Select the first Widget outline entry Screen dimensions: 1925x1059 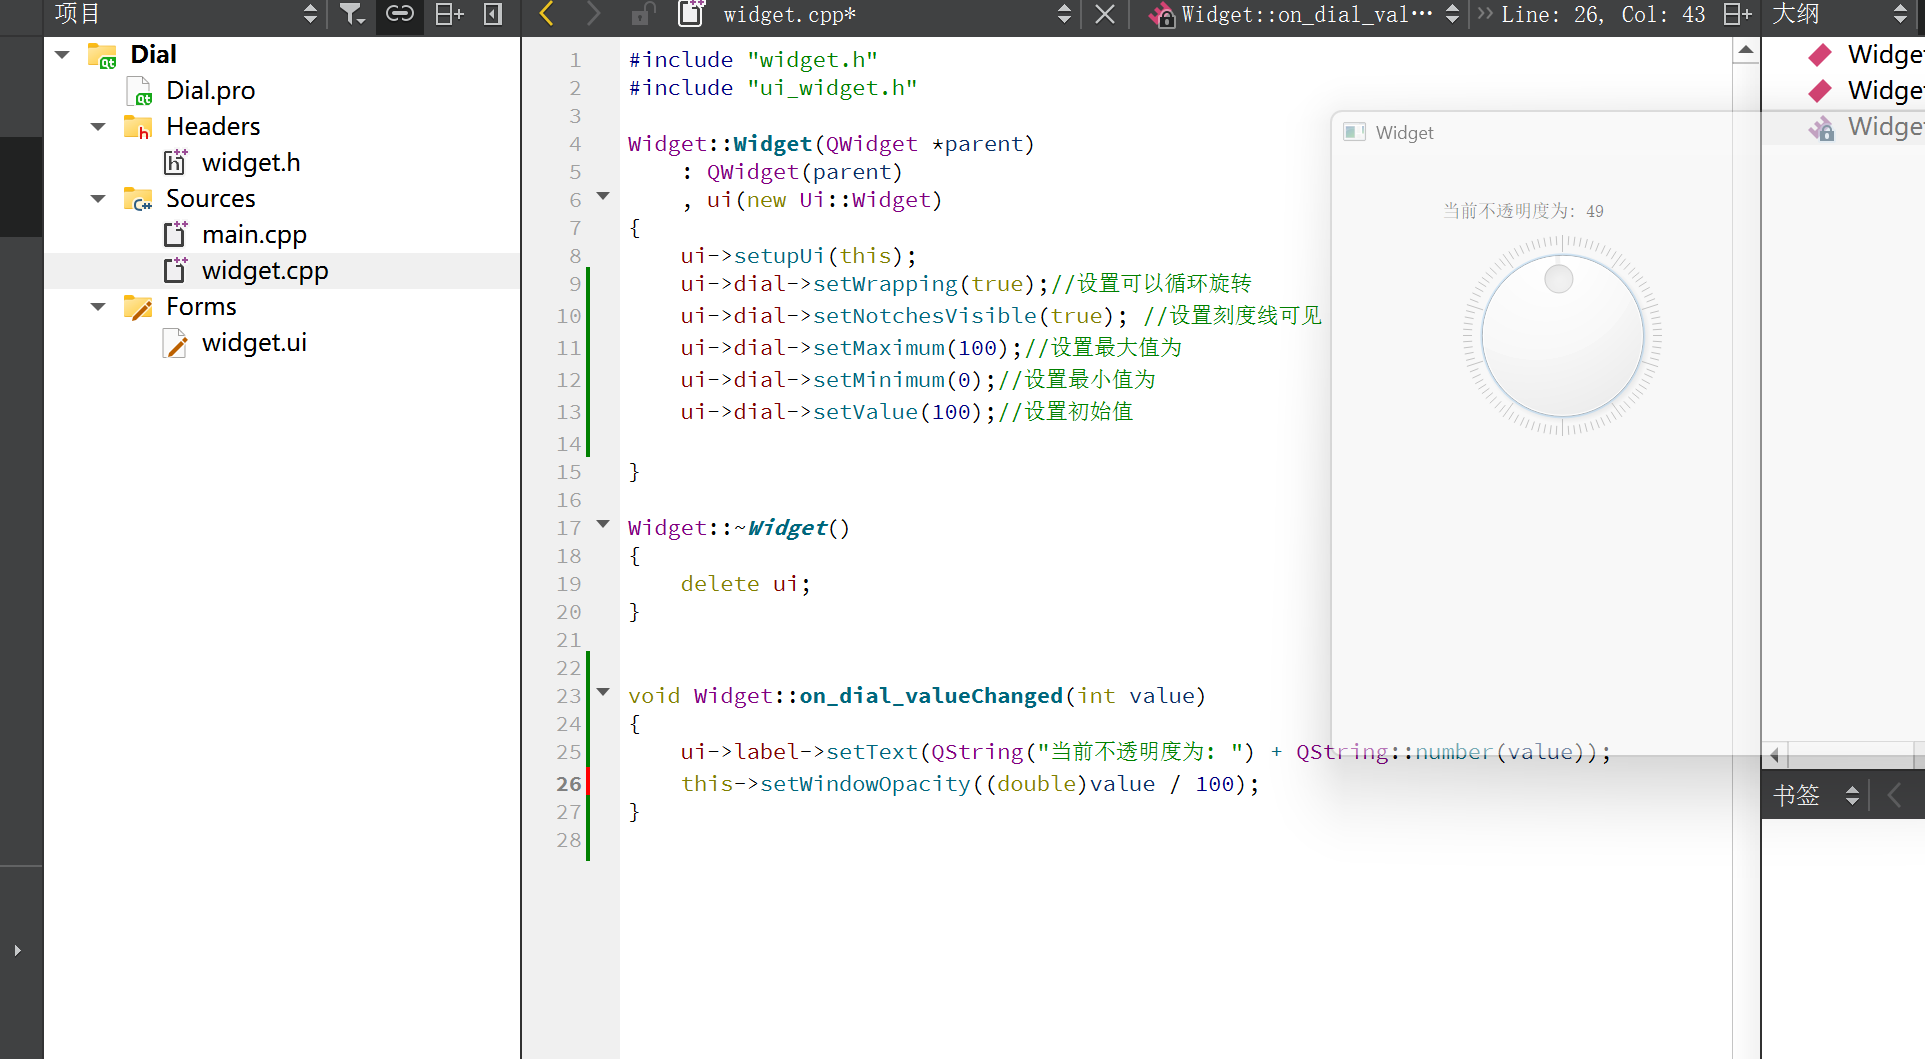click(1885, 54)
